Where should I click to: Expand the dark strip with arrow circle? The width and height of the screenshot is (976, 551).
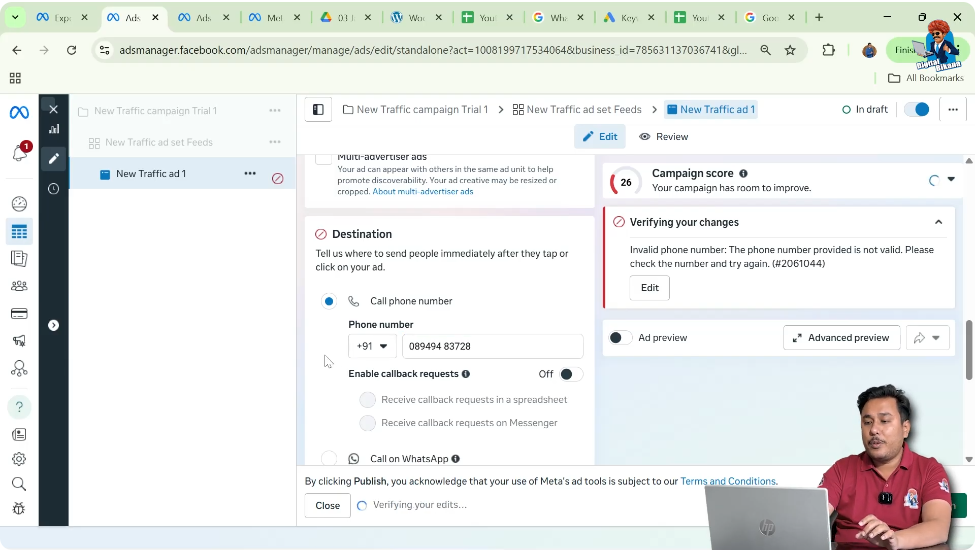(54, 325)
